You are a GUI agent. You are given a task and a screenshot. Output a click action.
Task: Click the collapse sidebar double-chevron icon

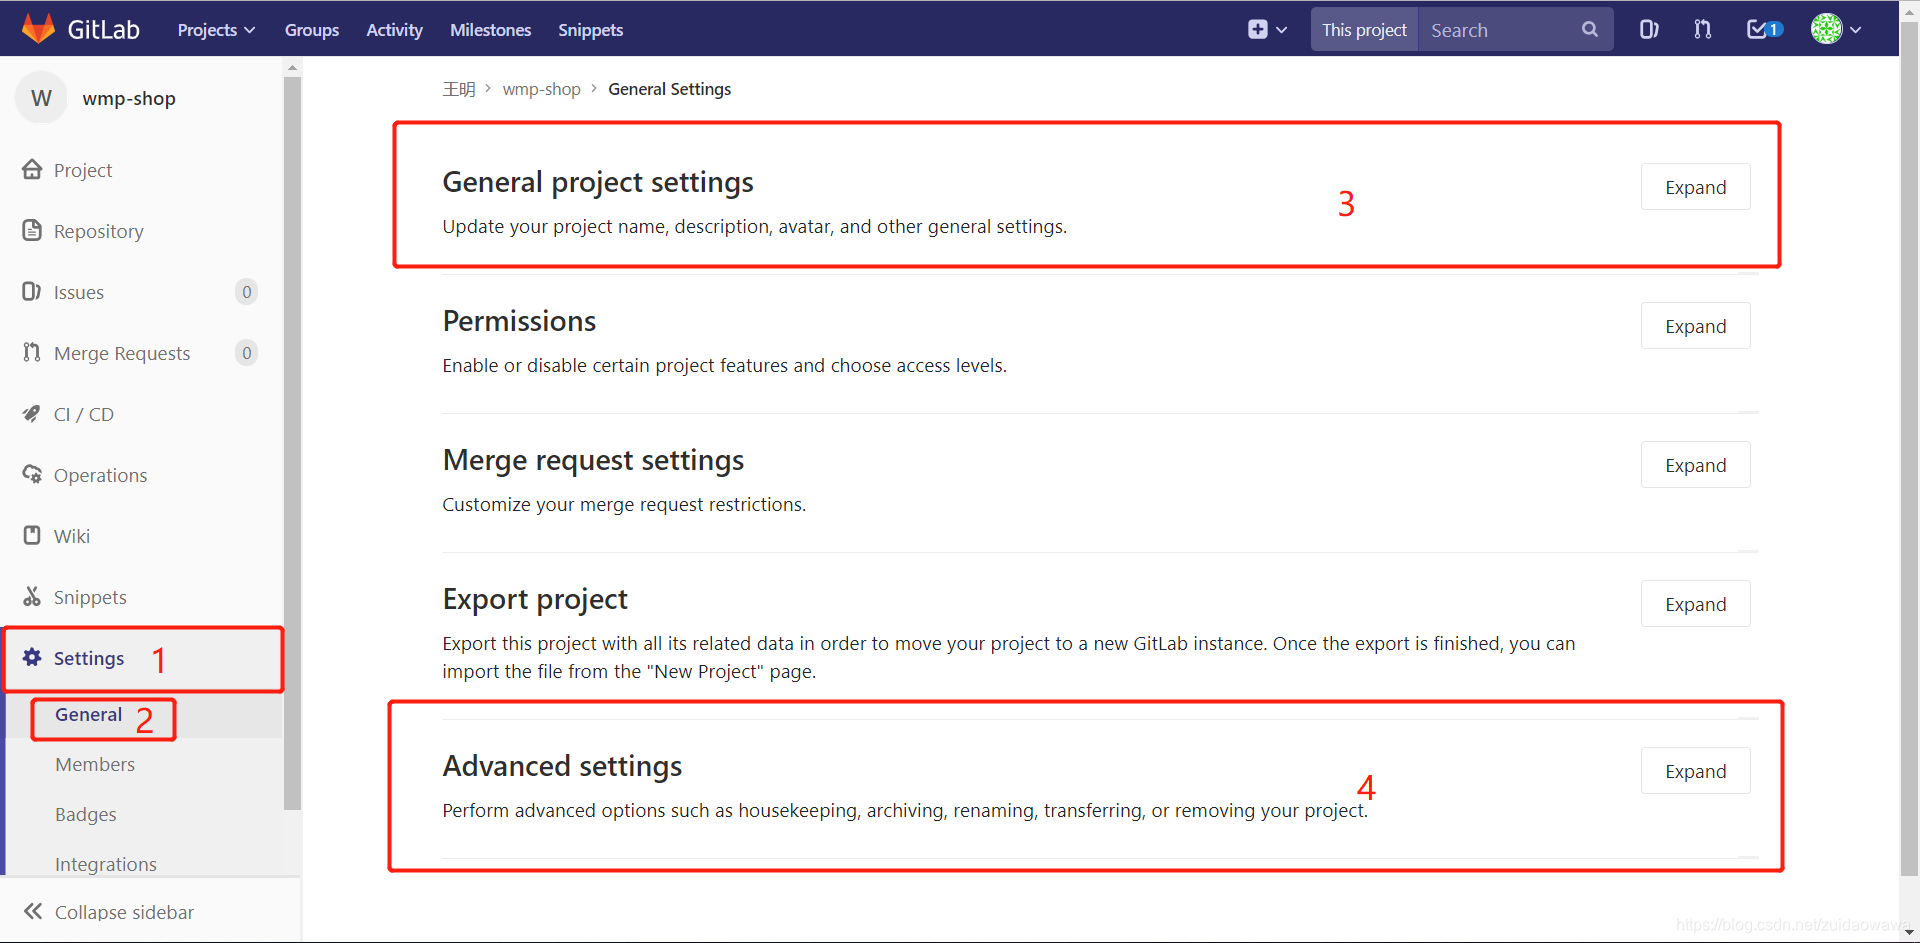tap(33, 911)
